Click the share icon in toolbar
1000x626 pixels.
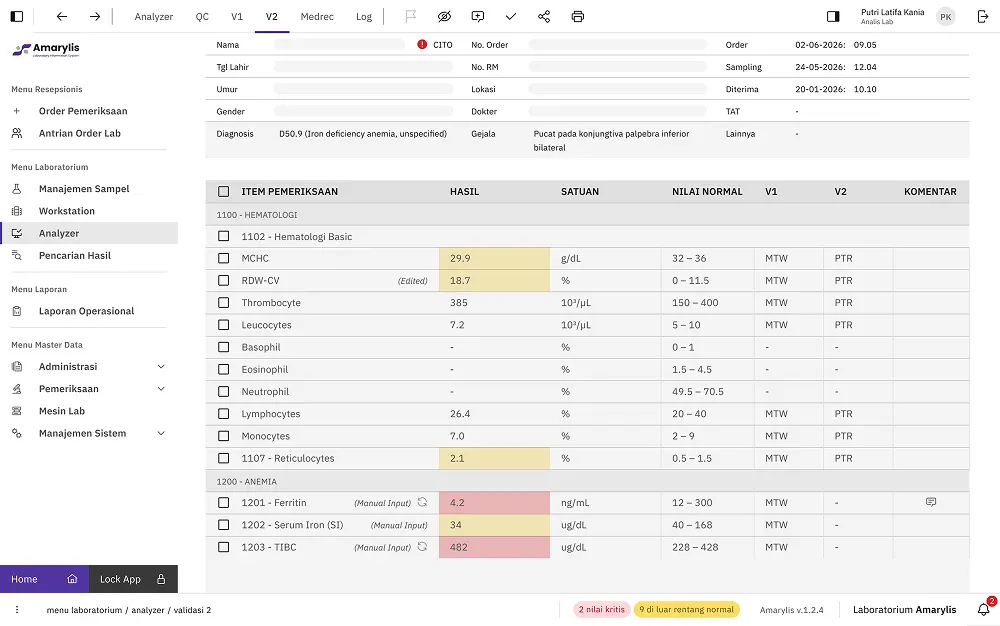(544, 17)
